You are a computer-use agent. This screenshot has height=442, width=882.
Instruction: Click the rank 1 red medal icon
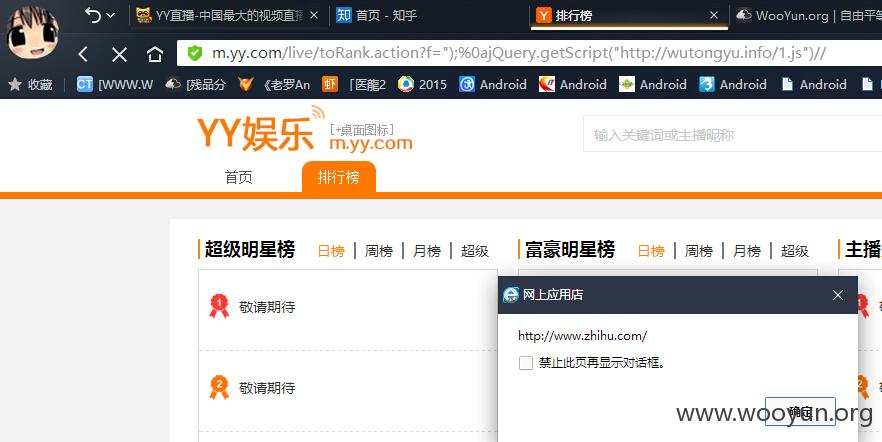(x=219, y=306)
